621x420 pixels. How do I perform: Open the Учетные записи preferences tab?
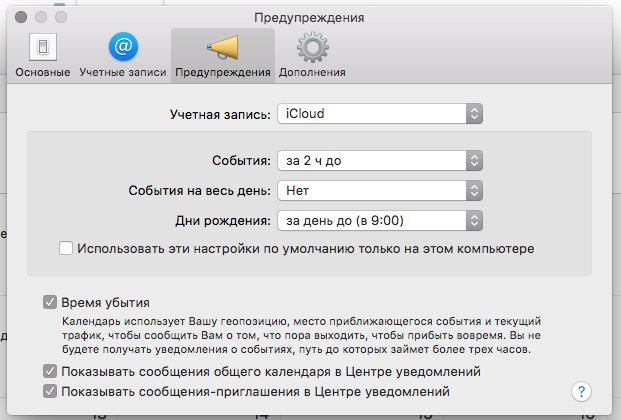pyautogui.click(x=123, y=55)
